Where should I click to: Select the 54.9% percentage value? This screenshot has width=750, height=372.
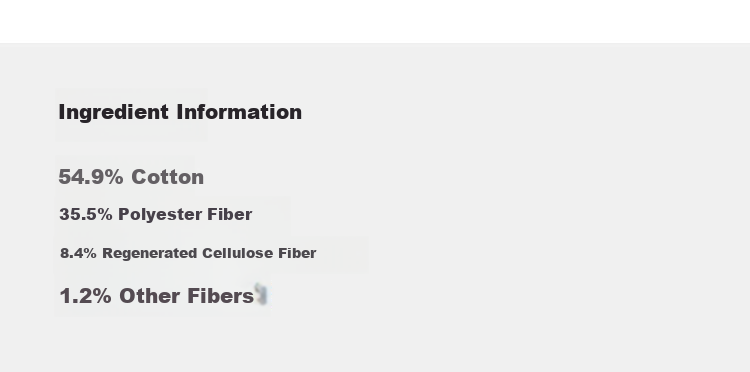(91, 177)
